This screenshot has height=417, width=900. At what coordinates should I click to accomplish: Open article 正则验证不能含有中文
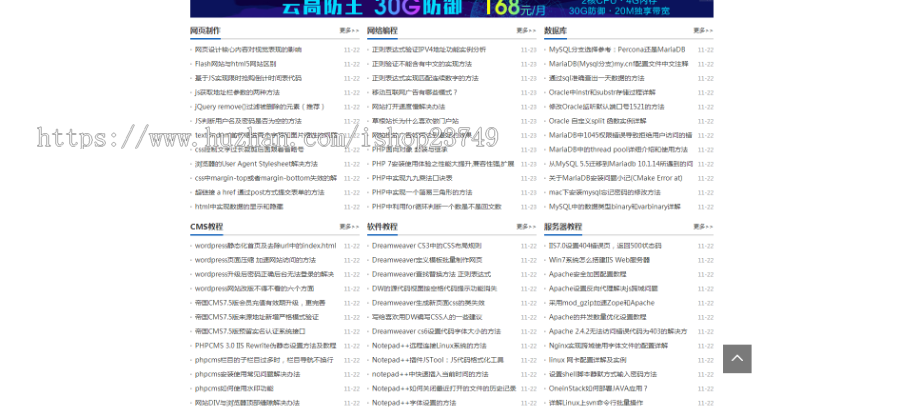click(x=422, y=64)
